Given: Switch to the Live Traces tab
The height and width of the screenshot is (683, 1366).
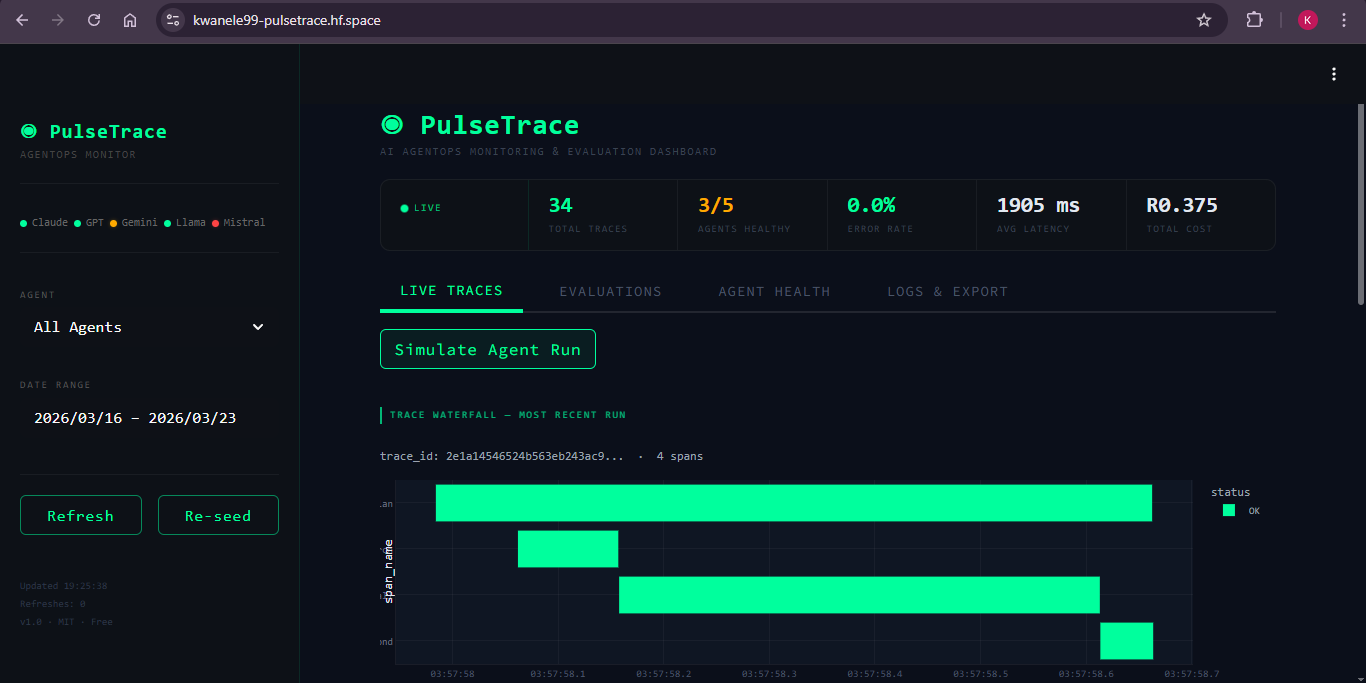Looking at the screenshot, I should (451, 291).
